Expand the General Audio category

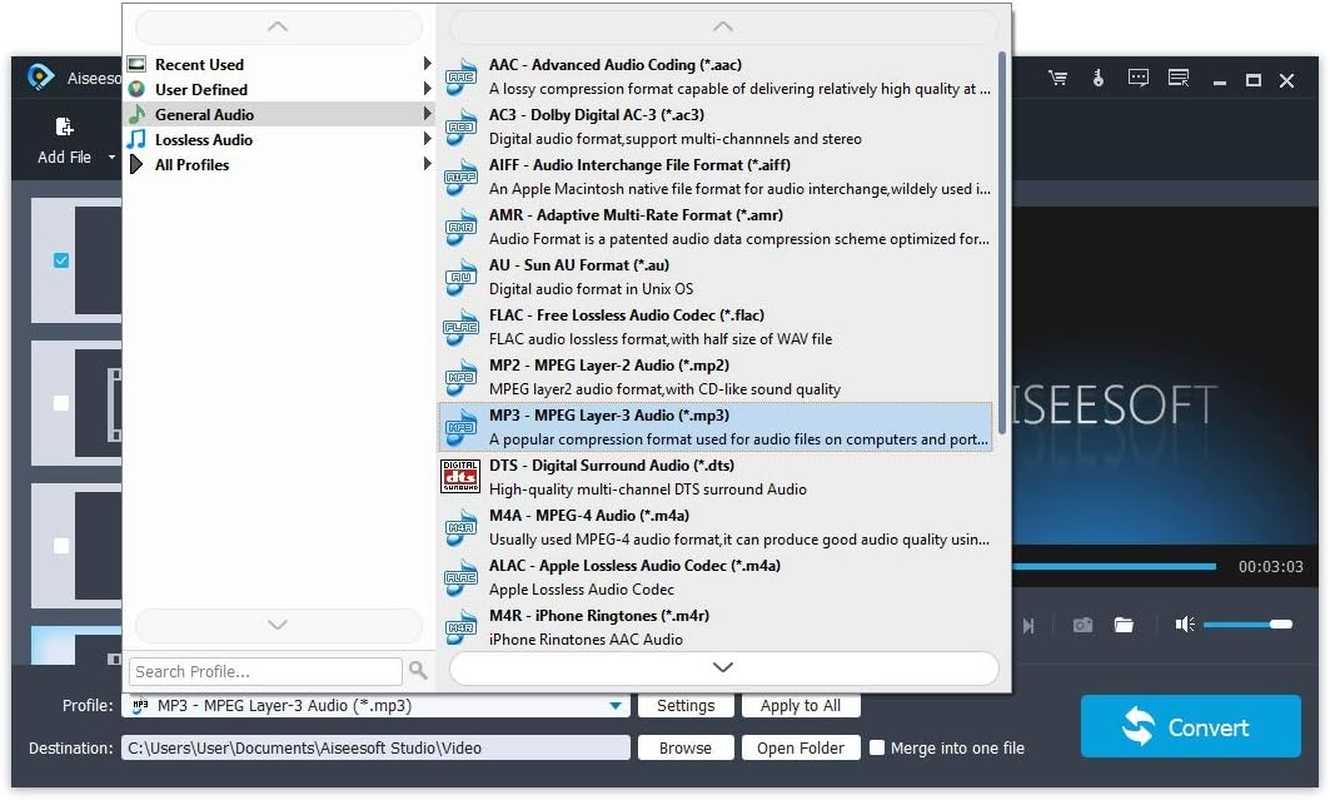pyautogui.click(x=200, y=114)
